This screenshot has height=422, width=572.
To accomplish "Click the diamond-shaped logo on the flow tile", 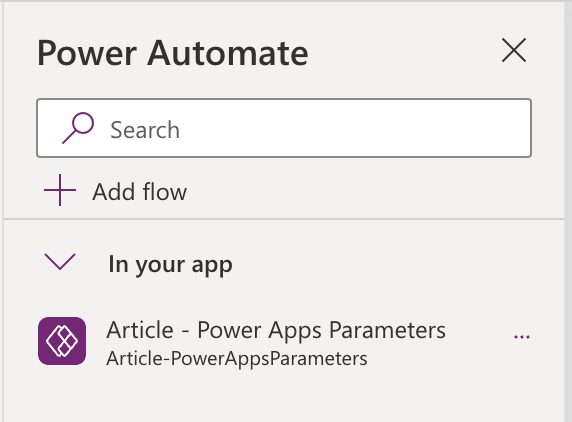I will pos(62,341).
